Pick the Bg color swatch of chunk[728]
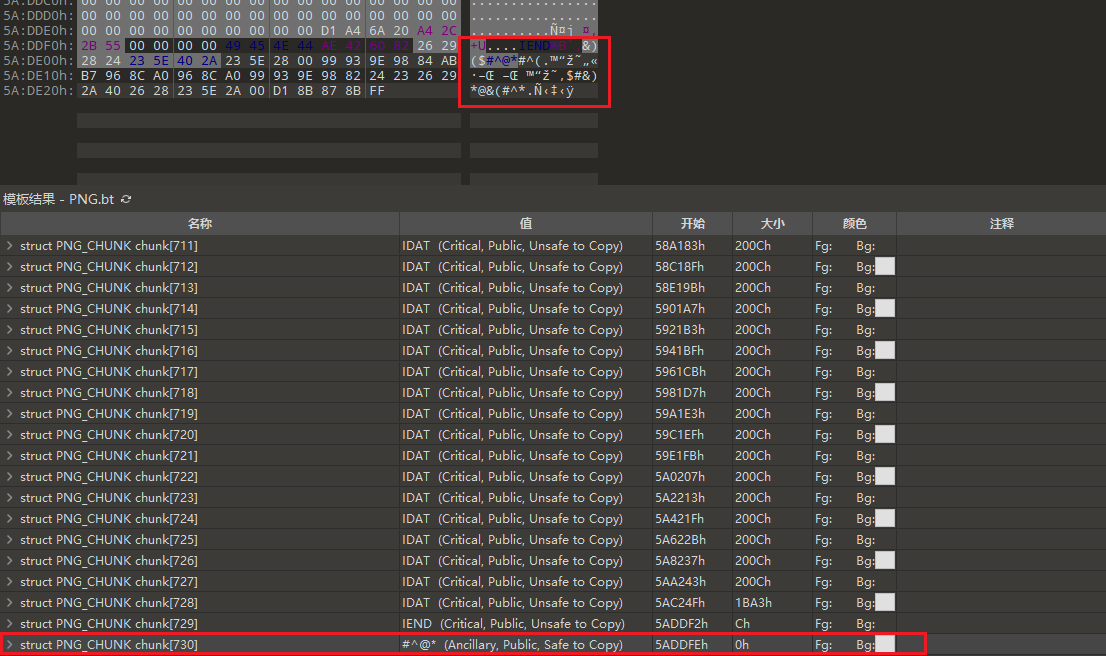This screenshot has width=1106, height=656. click(x=885, y=603)
